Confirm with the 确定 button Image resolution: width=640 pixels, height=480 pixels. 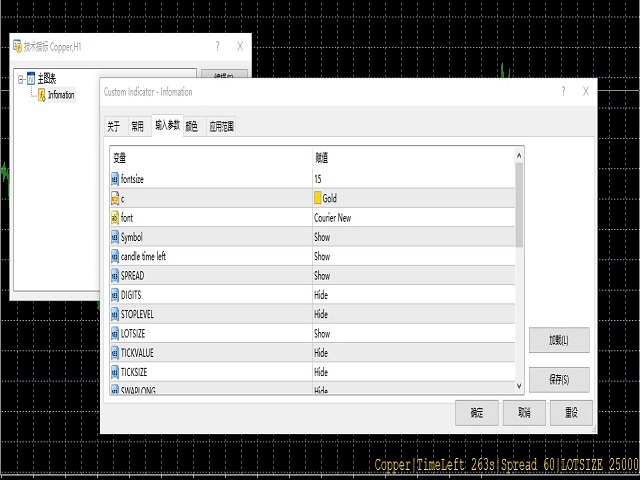pyautogui.click(x=477, y=413)
